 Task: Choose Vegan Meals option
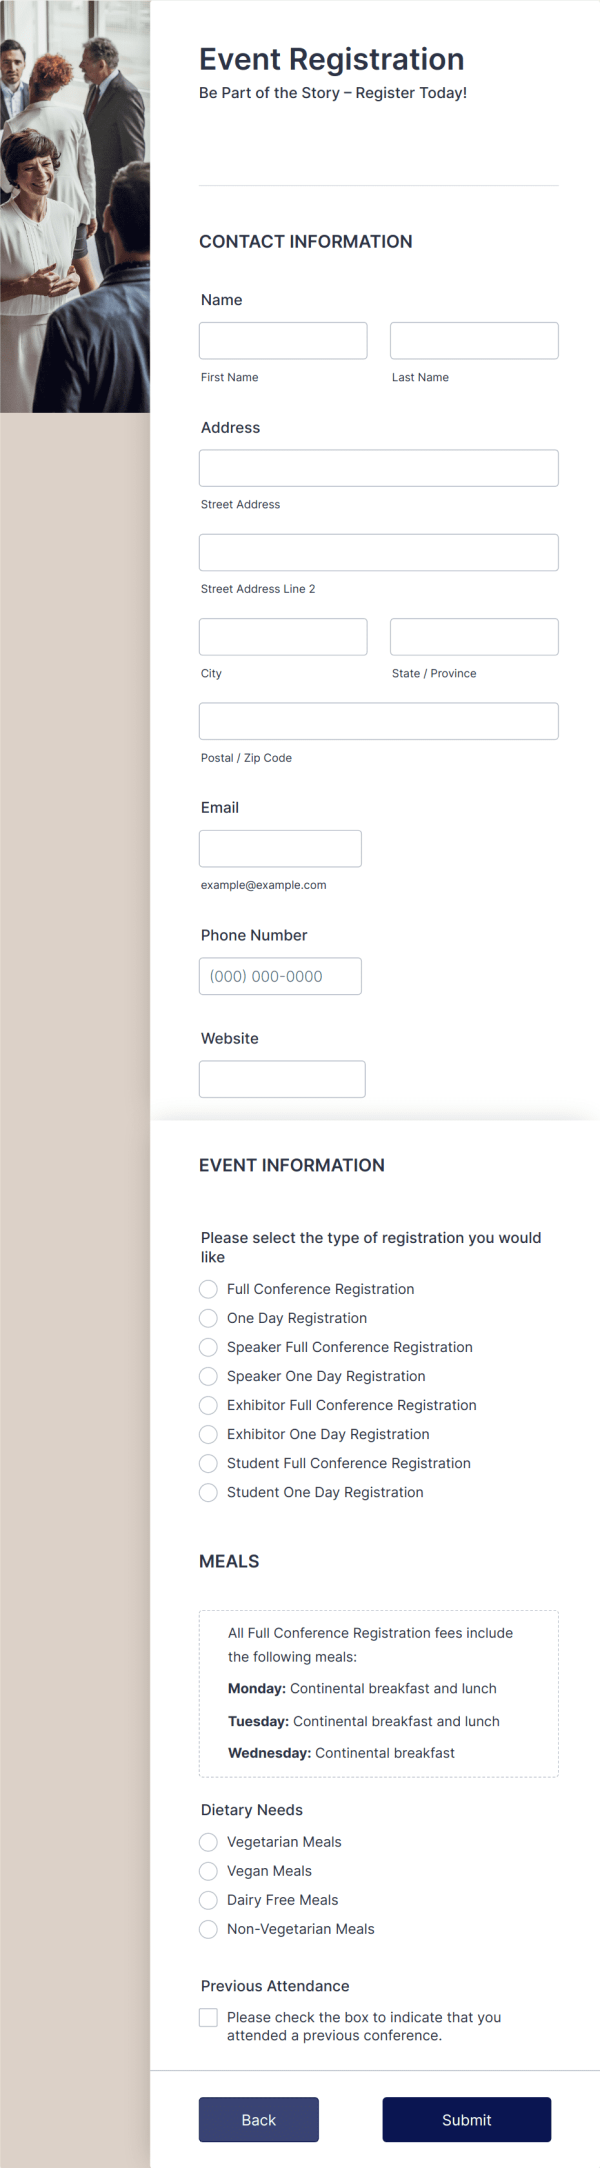tap(208, 1871)
